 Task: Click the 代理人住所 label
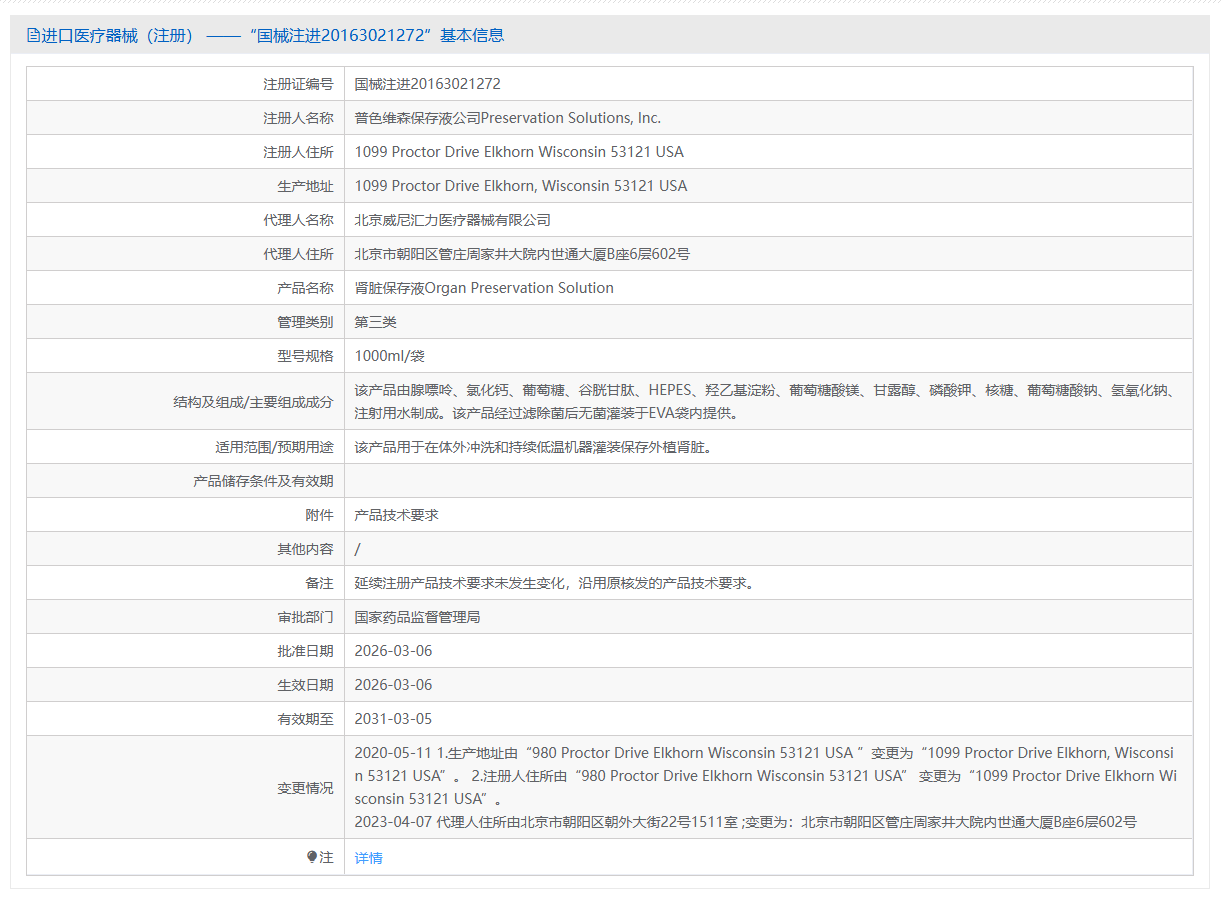(x=298, y=254)
